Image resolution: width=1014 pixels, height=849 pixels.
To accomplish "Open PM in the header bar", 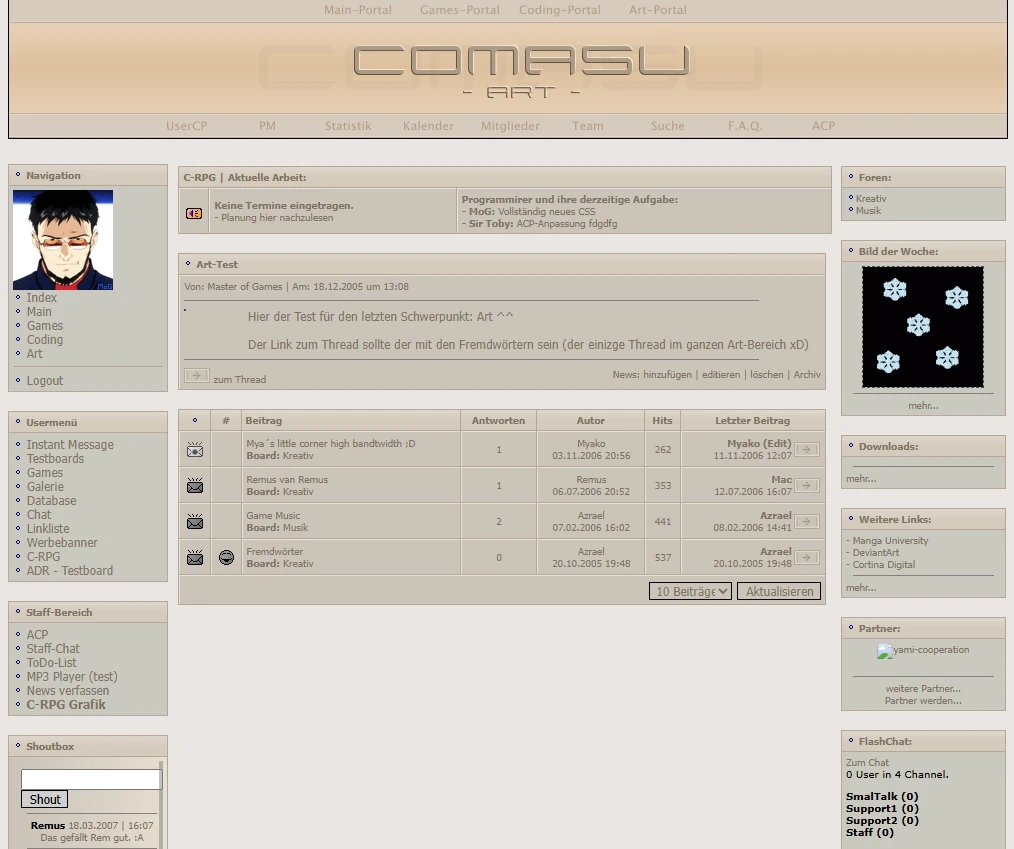I will pos(267,126).
